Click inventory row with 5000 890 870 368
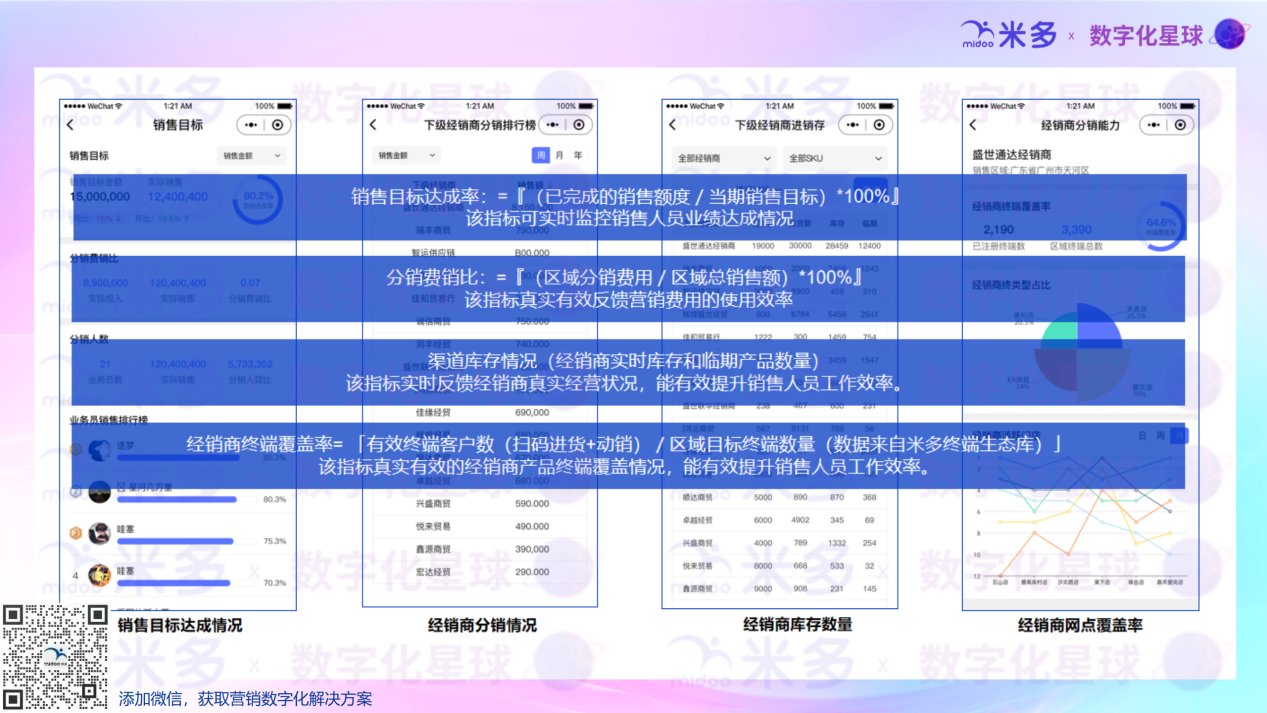The height and width of the screenshot is (713, 1267). (x=780, y=497)
